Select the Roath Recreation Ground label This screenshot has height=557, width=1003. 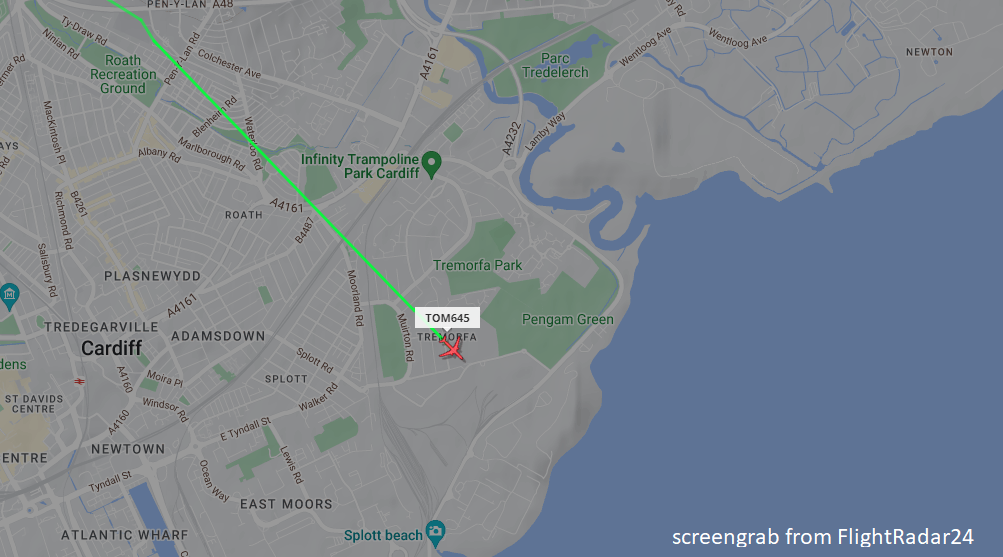point(123,74)
